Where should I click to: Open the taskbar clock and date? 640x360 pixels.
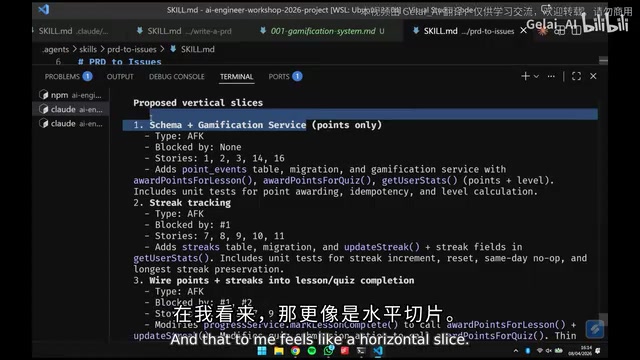click(x=580, y=351)
